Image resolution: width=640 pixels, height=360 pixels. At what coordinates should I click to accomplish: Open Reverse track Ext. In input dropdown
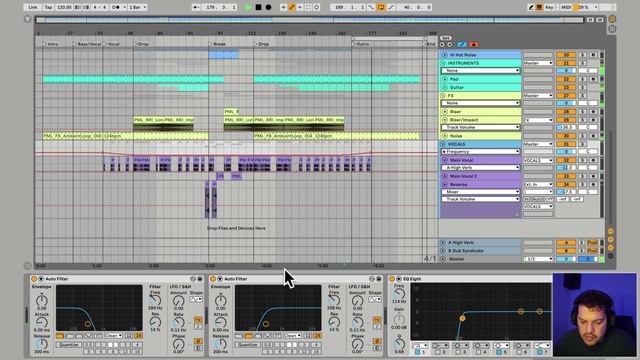(x=538, y=184)
